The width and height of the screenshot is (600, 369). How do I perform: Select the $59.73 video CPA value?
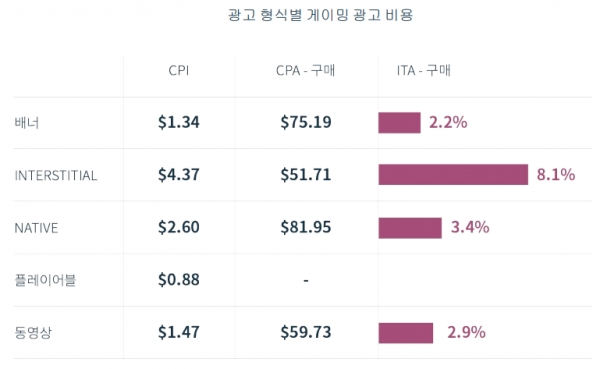[306, 332]
